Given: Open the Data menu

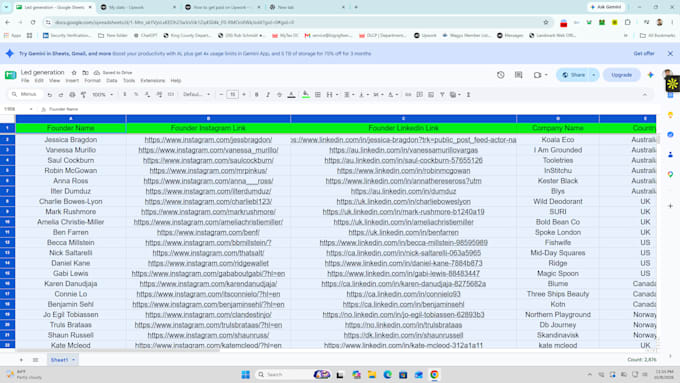Looking at the screenshot, I should pos(112,81).
